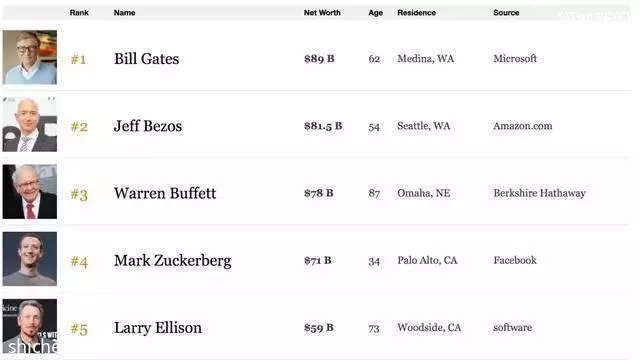
Task: Sort by the Rank column header
Action: coord(79,13)
